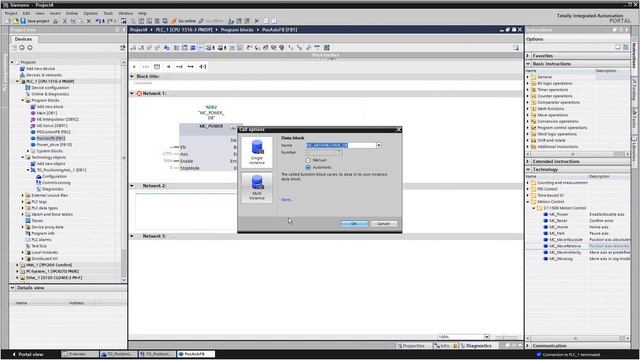This screenshot has height=360, width=640.
Task: Collapse the Block title section
Action: click(x=132, y=76)
